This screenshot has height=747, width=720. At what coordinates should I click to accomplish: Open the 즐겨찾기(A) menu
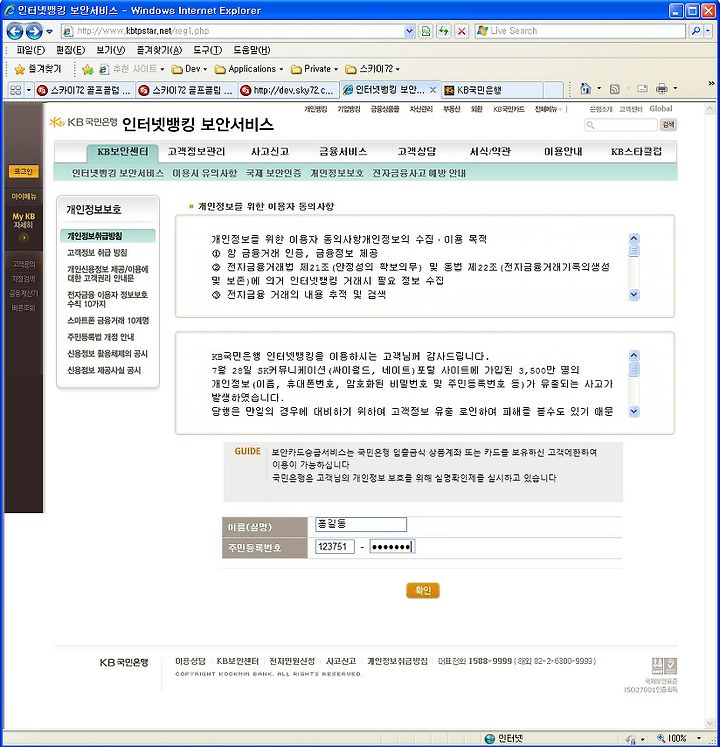159,50
